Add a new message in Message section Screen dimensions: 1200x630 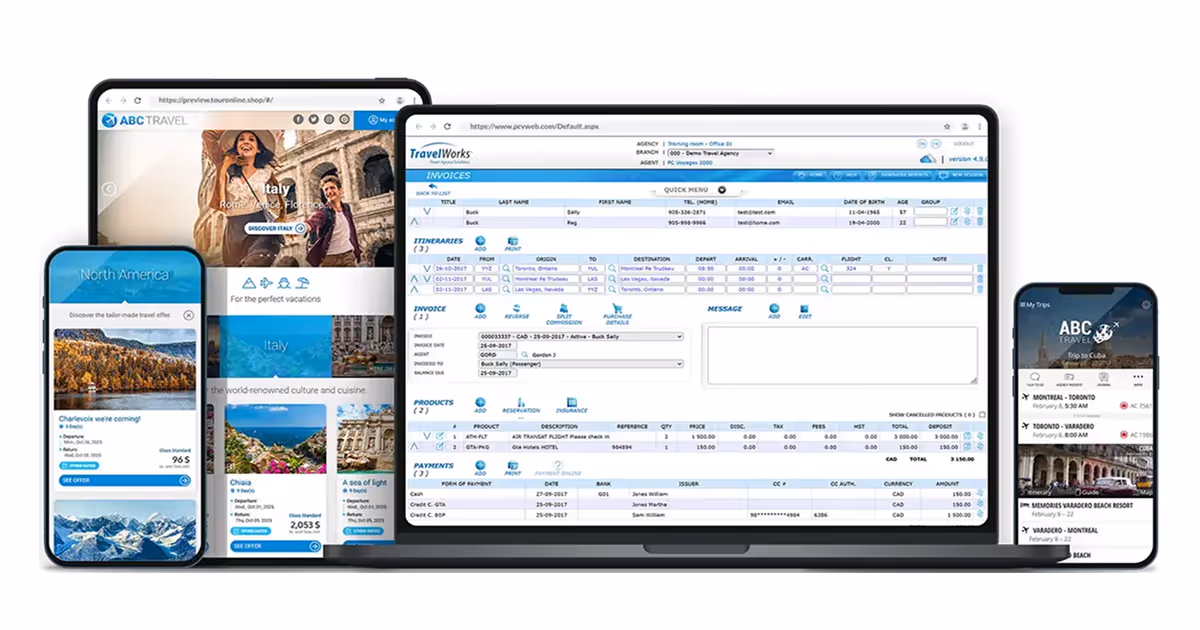click(x=774, y=311)
